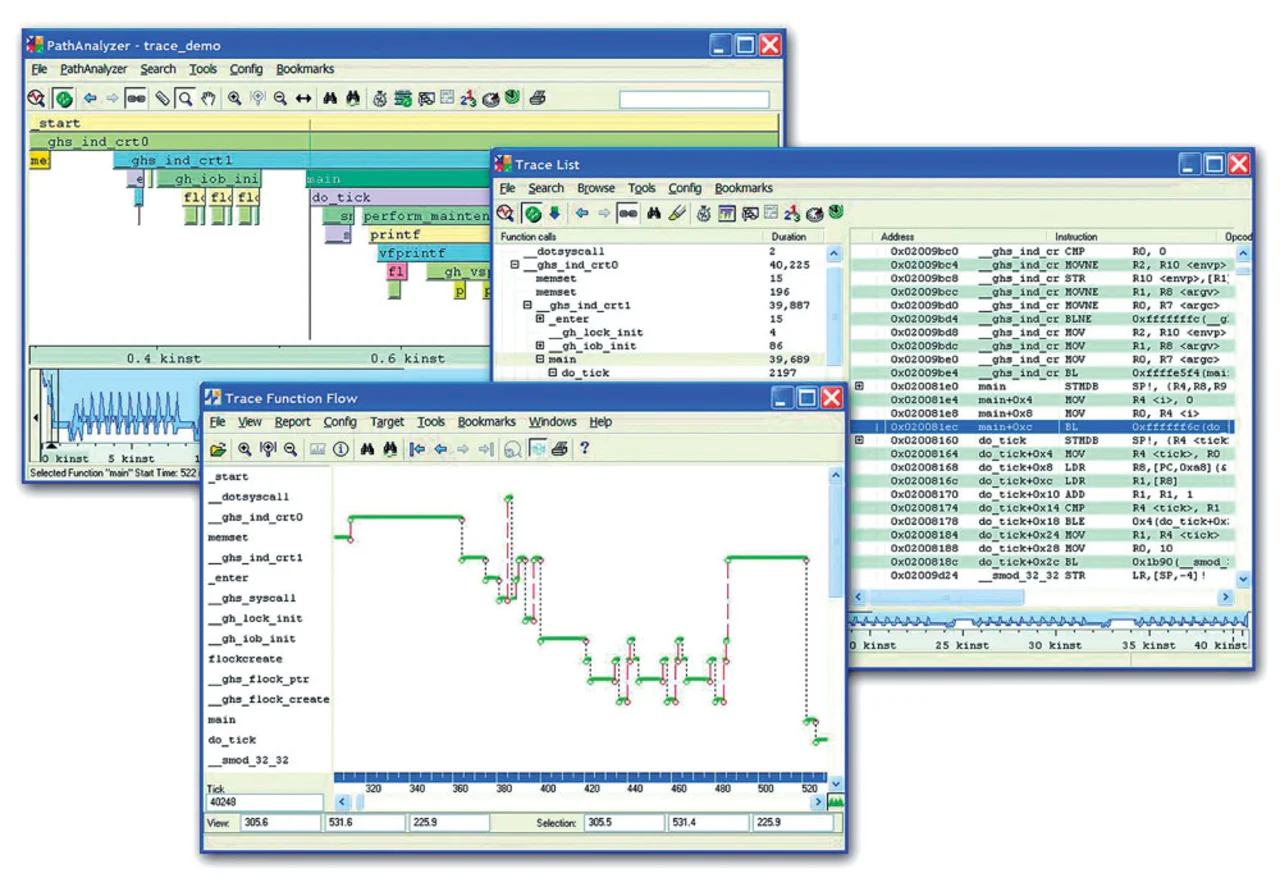Screen dimensions: 1280x887
Task: Toggle the chain link button in PathAnalyzer toolbar
Action: click(137, 98)
